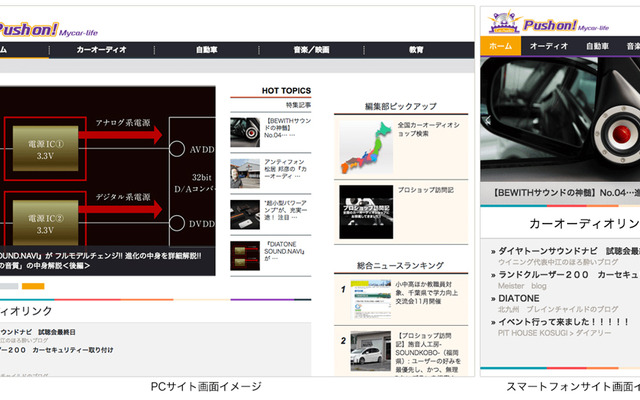The image size is (640, 400).
Task: Click ウイニング代表中江のほろ酔いブログ on the smartphone site
Action: tap(558, 262)
